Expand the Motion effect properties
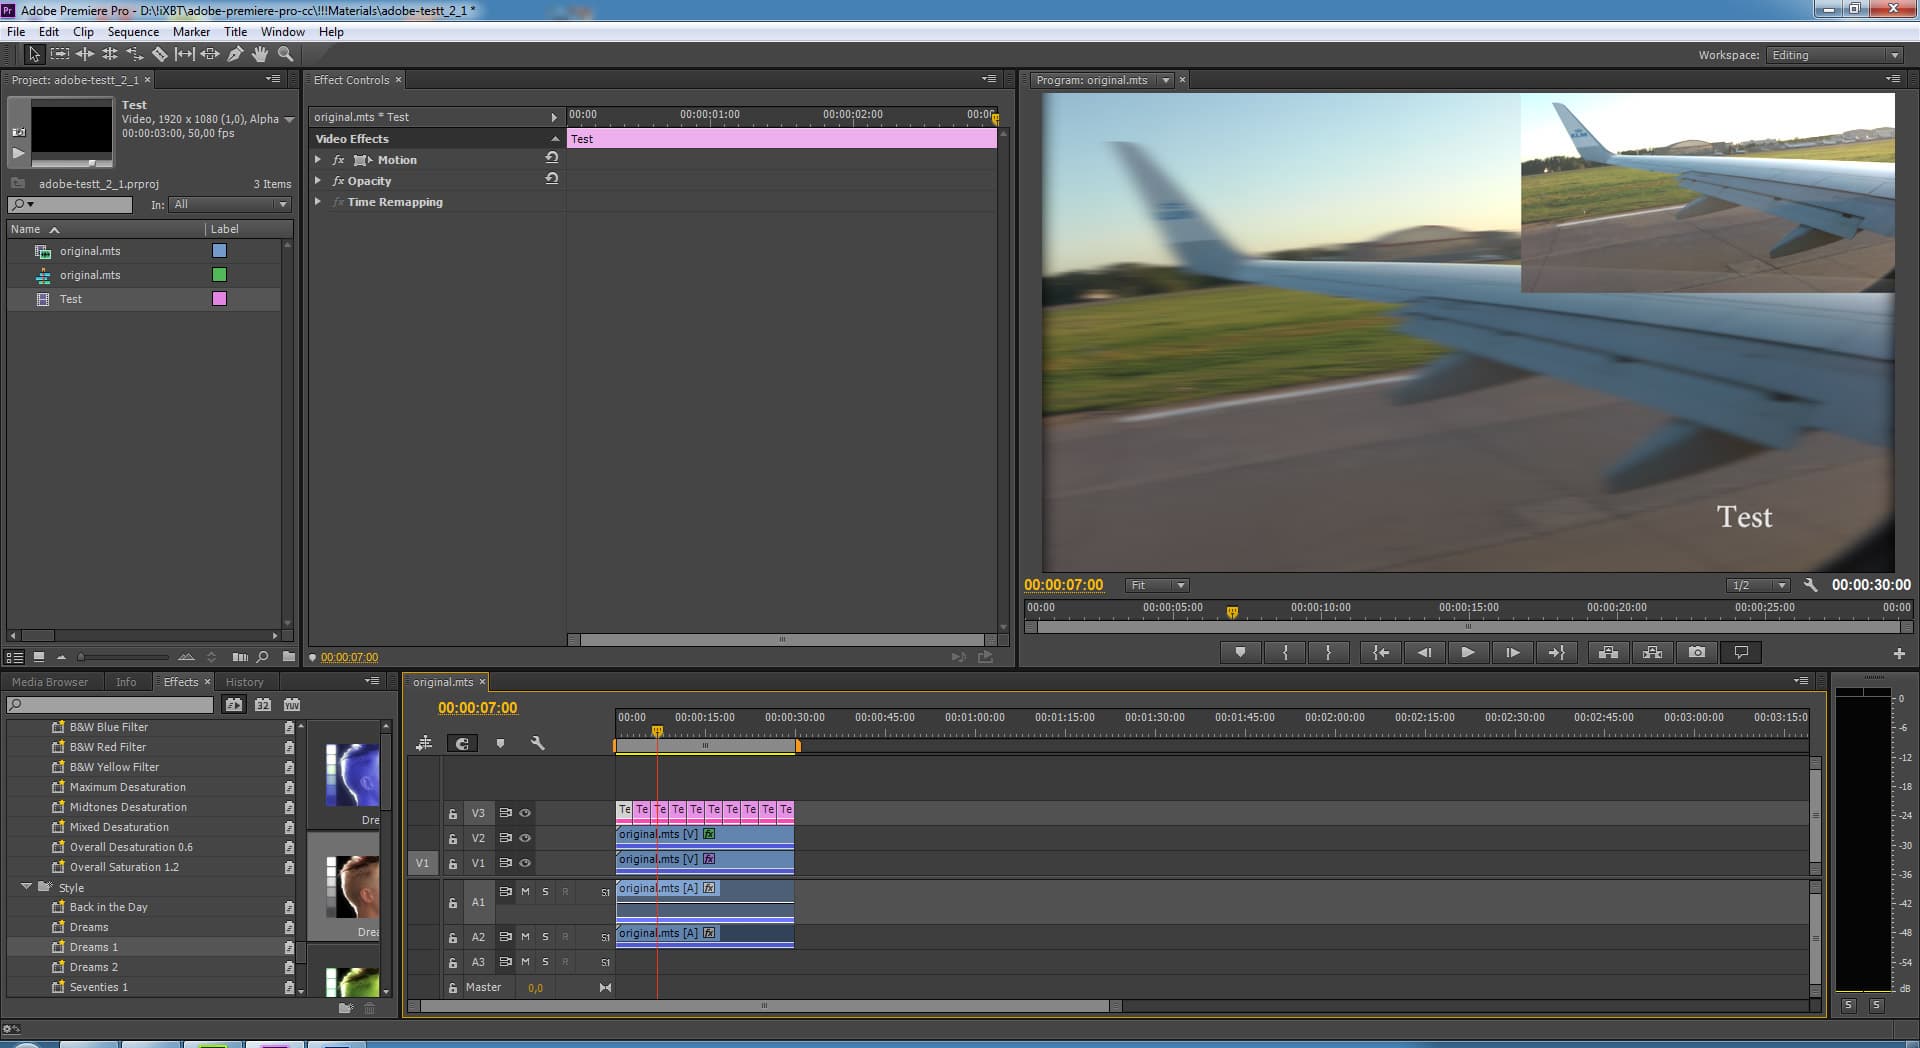This screenshot has width=1920, height=1048. (x=318, y=160)
